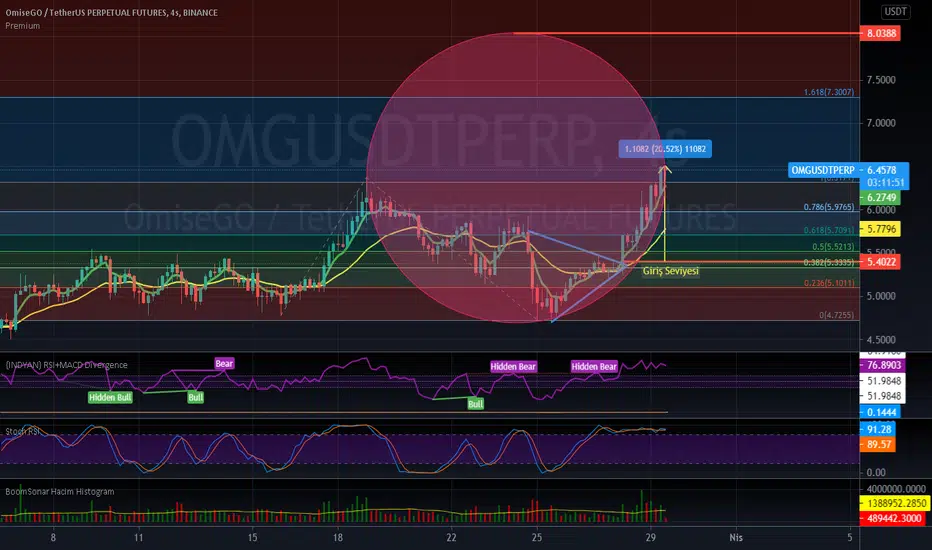Select the green 6.2749 price label
The width and height of the screenshot is (932, 550).
880,197
